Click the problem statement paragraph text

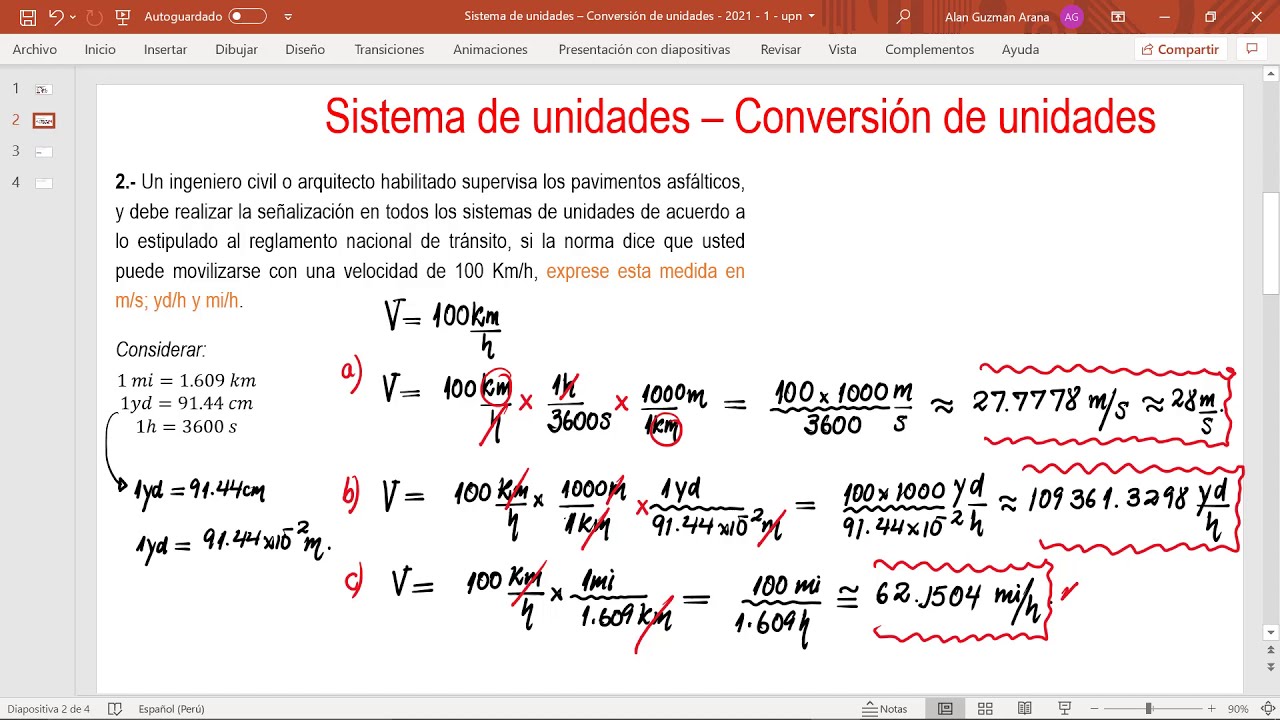click(430, 241)
